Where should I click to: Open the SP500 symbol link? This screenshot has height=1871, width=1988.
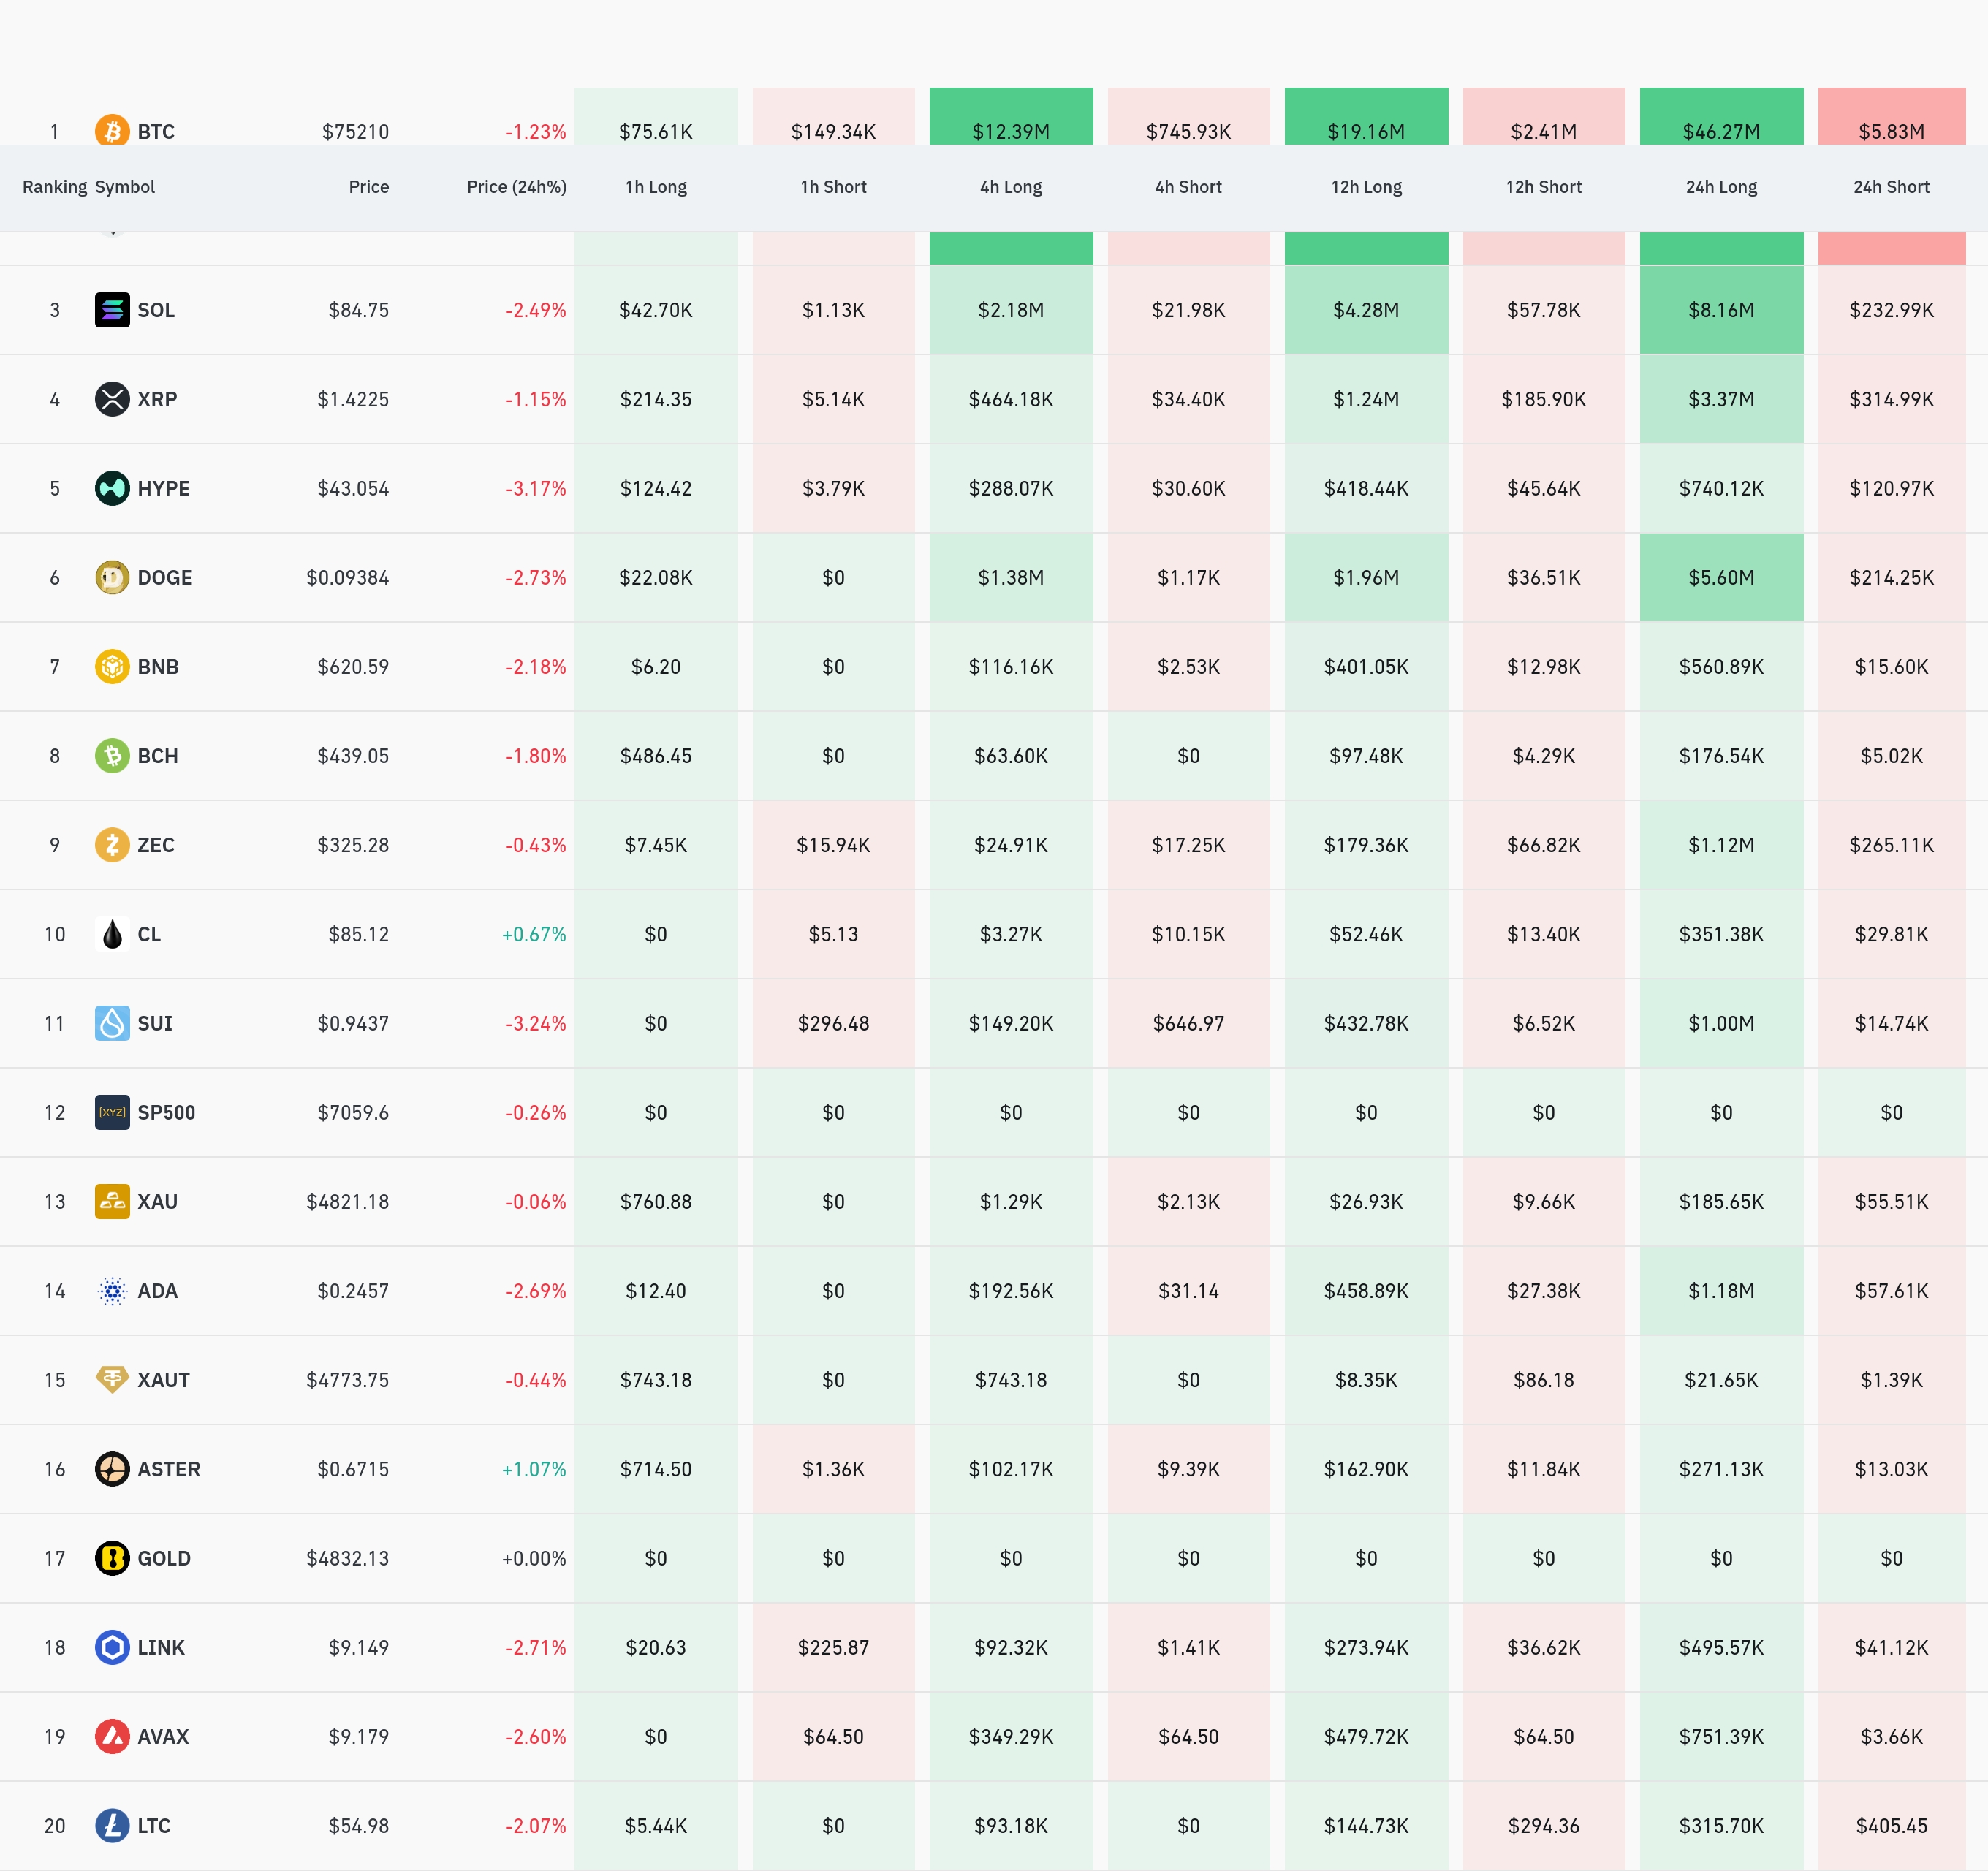tap(166, 1112)
